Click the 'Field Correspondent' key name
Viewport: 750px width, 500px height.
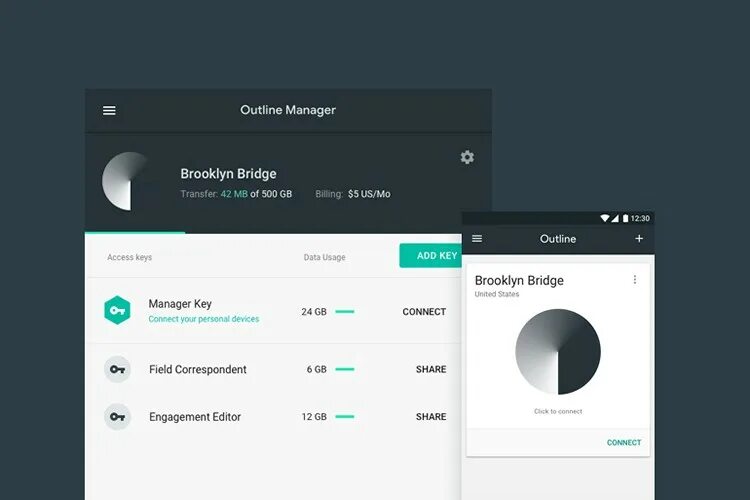pyautogui.click(x=198, y=369)
